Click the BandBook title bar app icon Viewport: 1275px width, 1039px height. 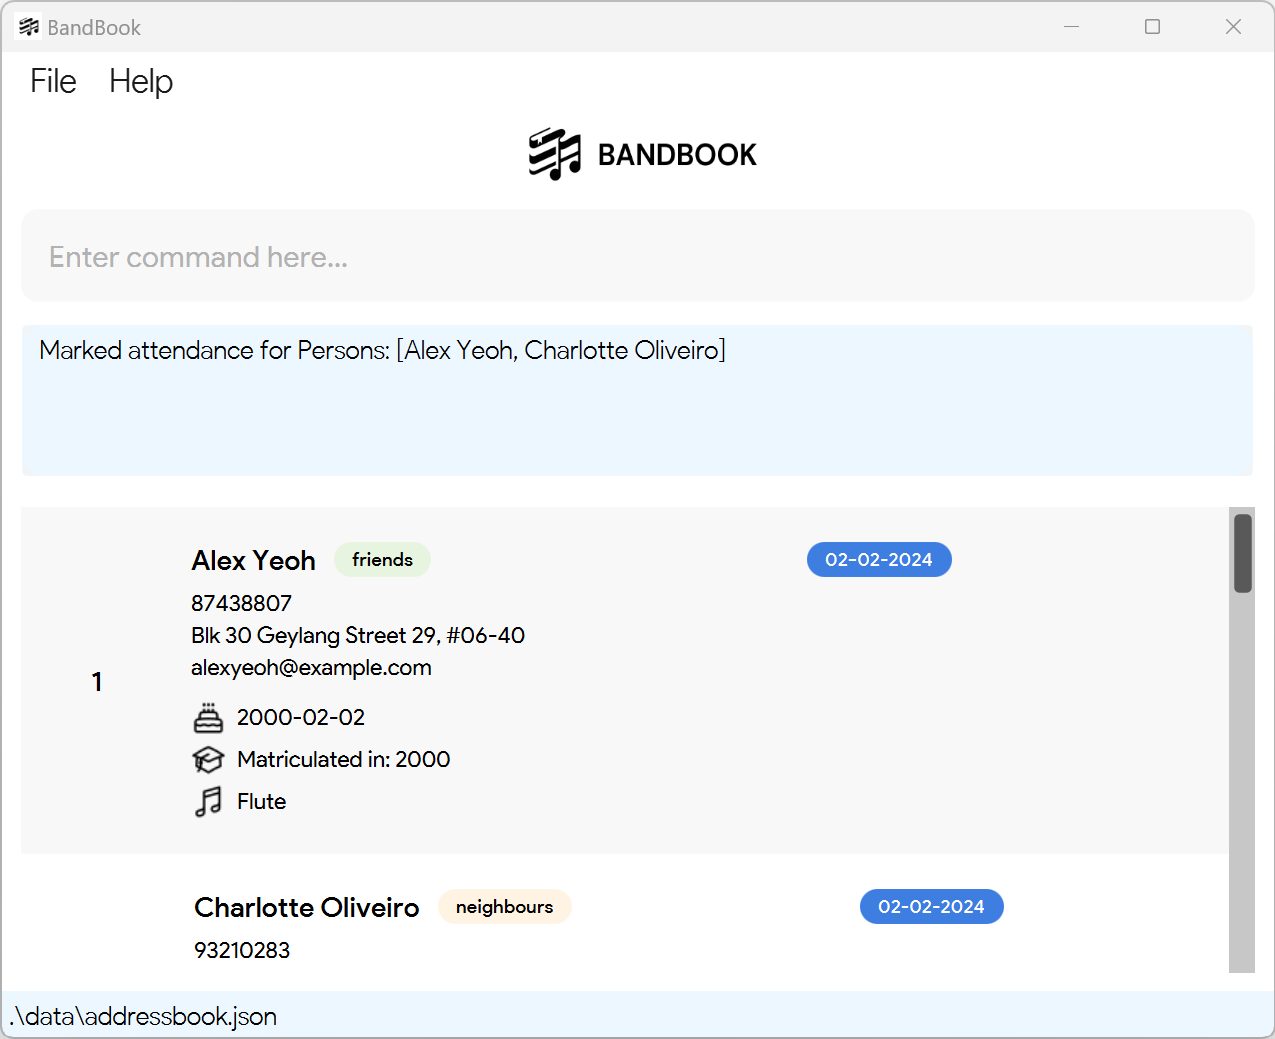coord(29,27)
